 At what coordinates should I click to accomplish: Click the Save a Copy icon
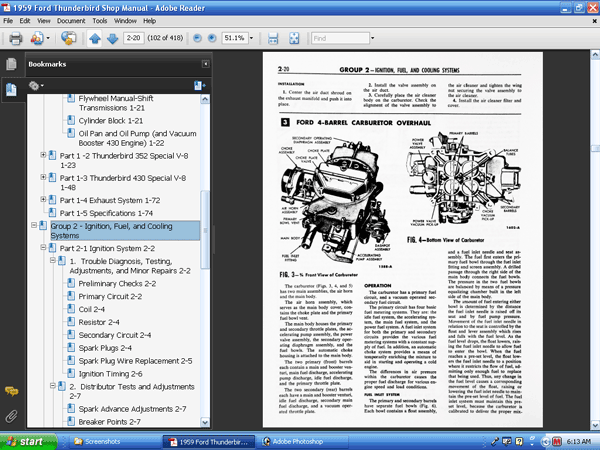coord(37,38)
